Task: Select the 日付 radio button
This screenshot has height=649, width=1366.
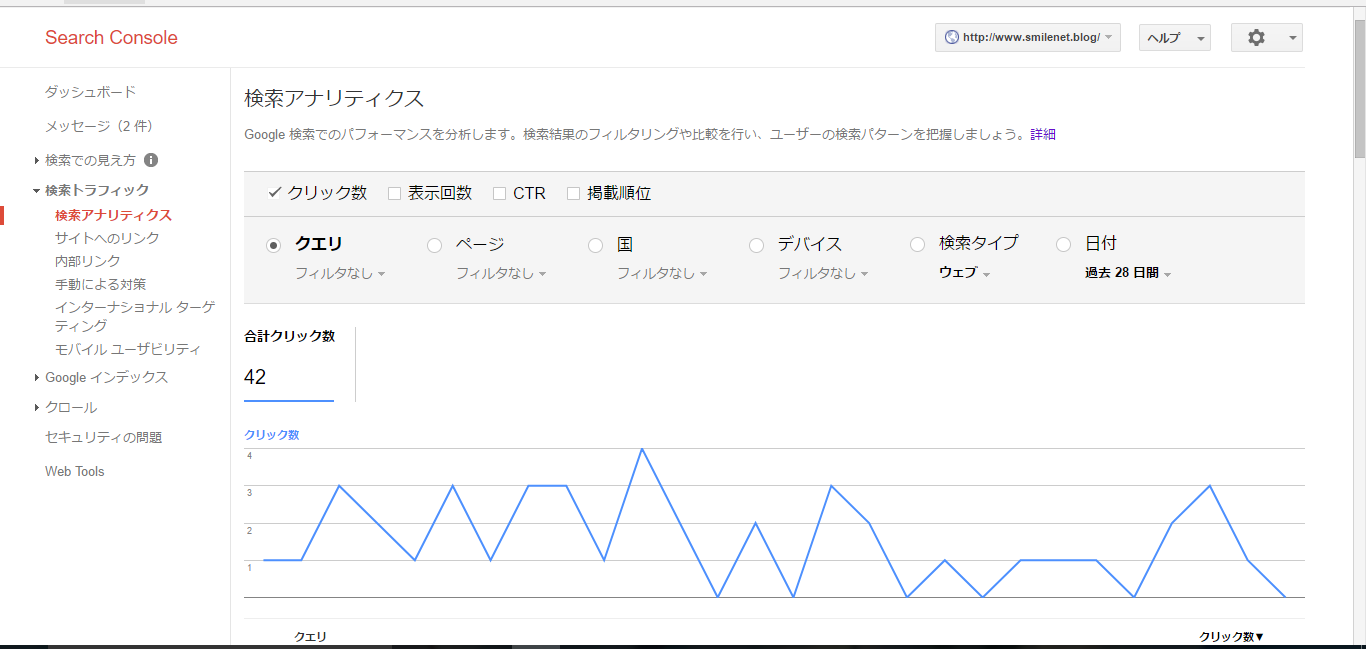Action: [x=1064, y=245]
